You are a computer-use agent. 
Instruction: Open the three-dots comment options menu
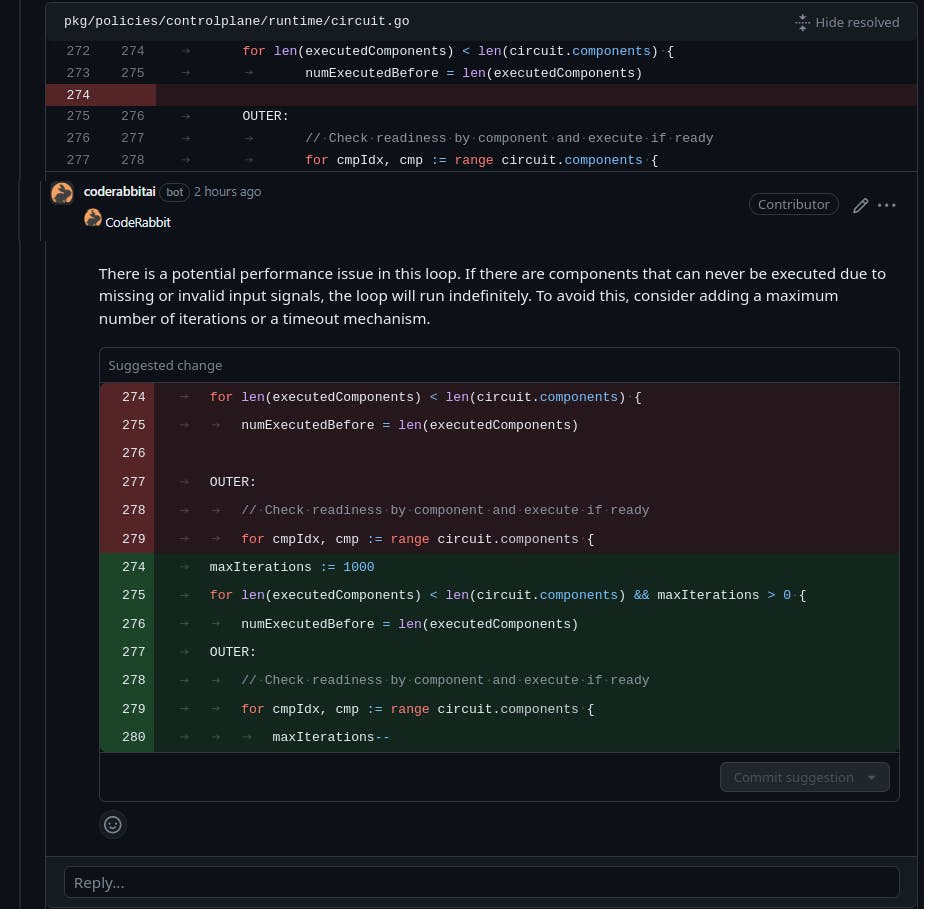coord(886,205)
